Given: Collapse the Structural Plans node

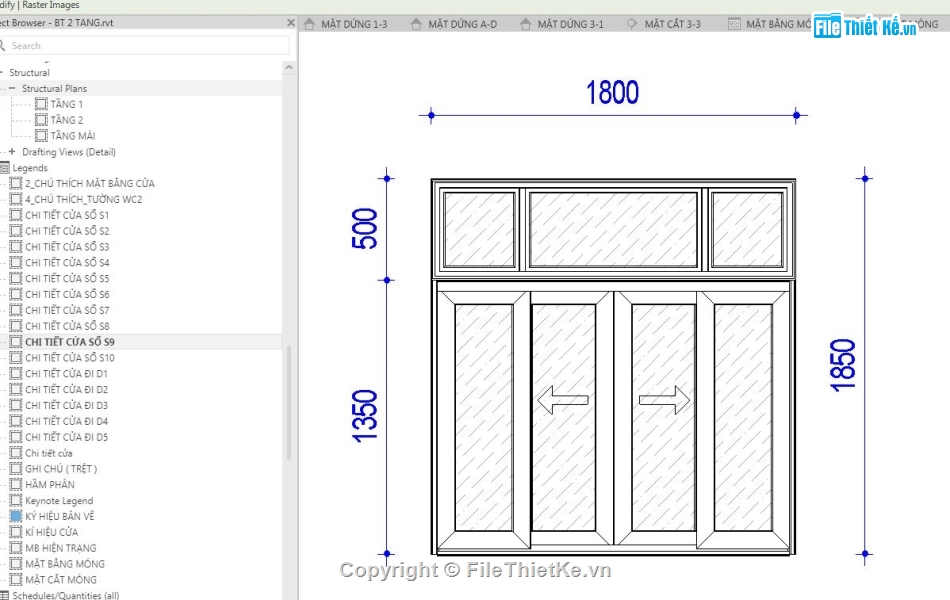Looking at the screenshot, I should [12, 88].
